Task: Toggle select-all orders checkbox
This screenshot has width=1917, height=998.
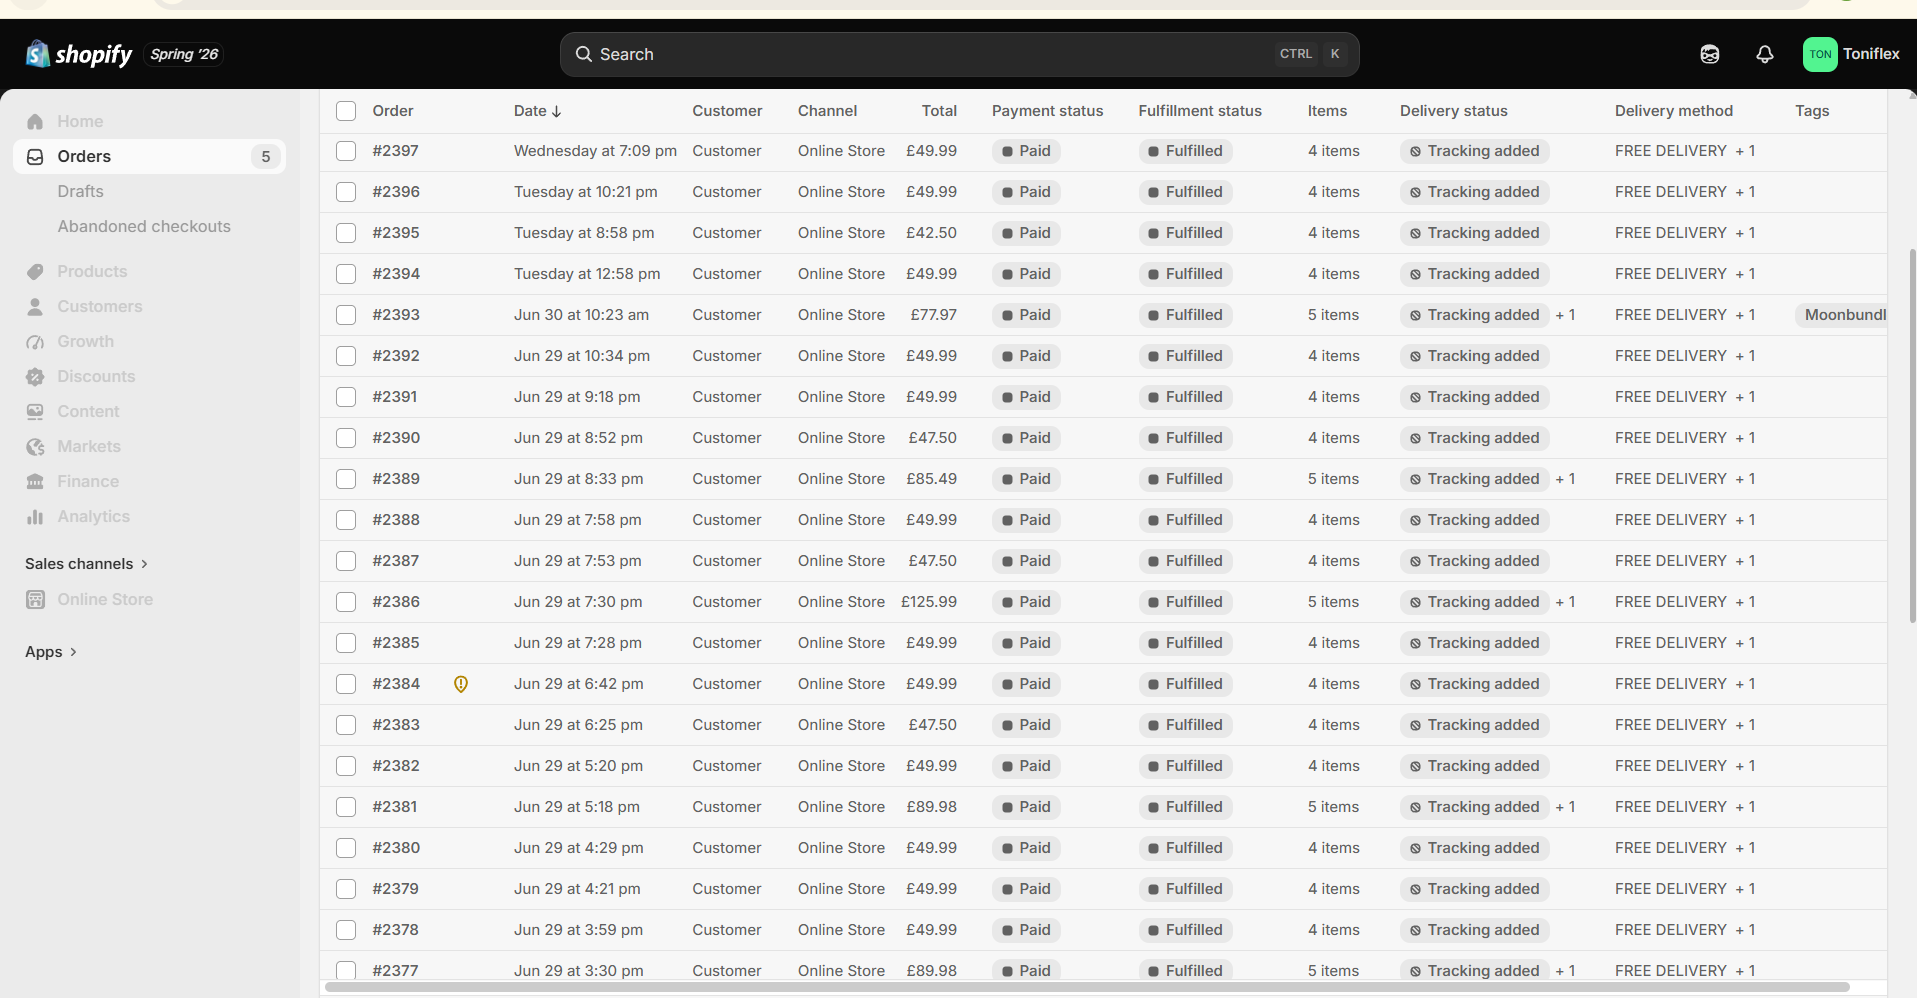Action: tap(346, 111)
